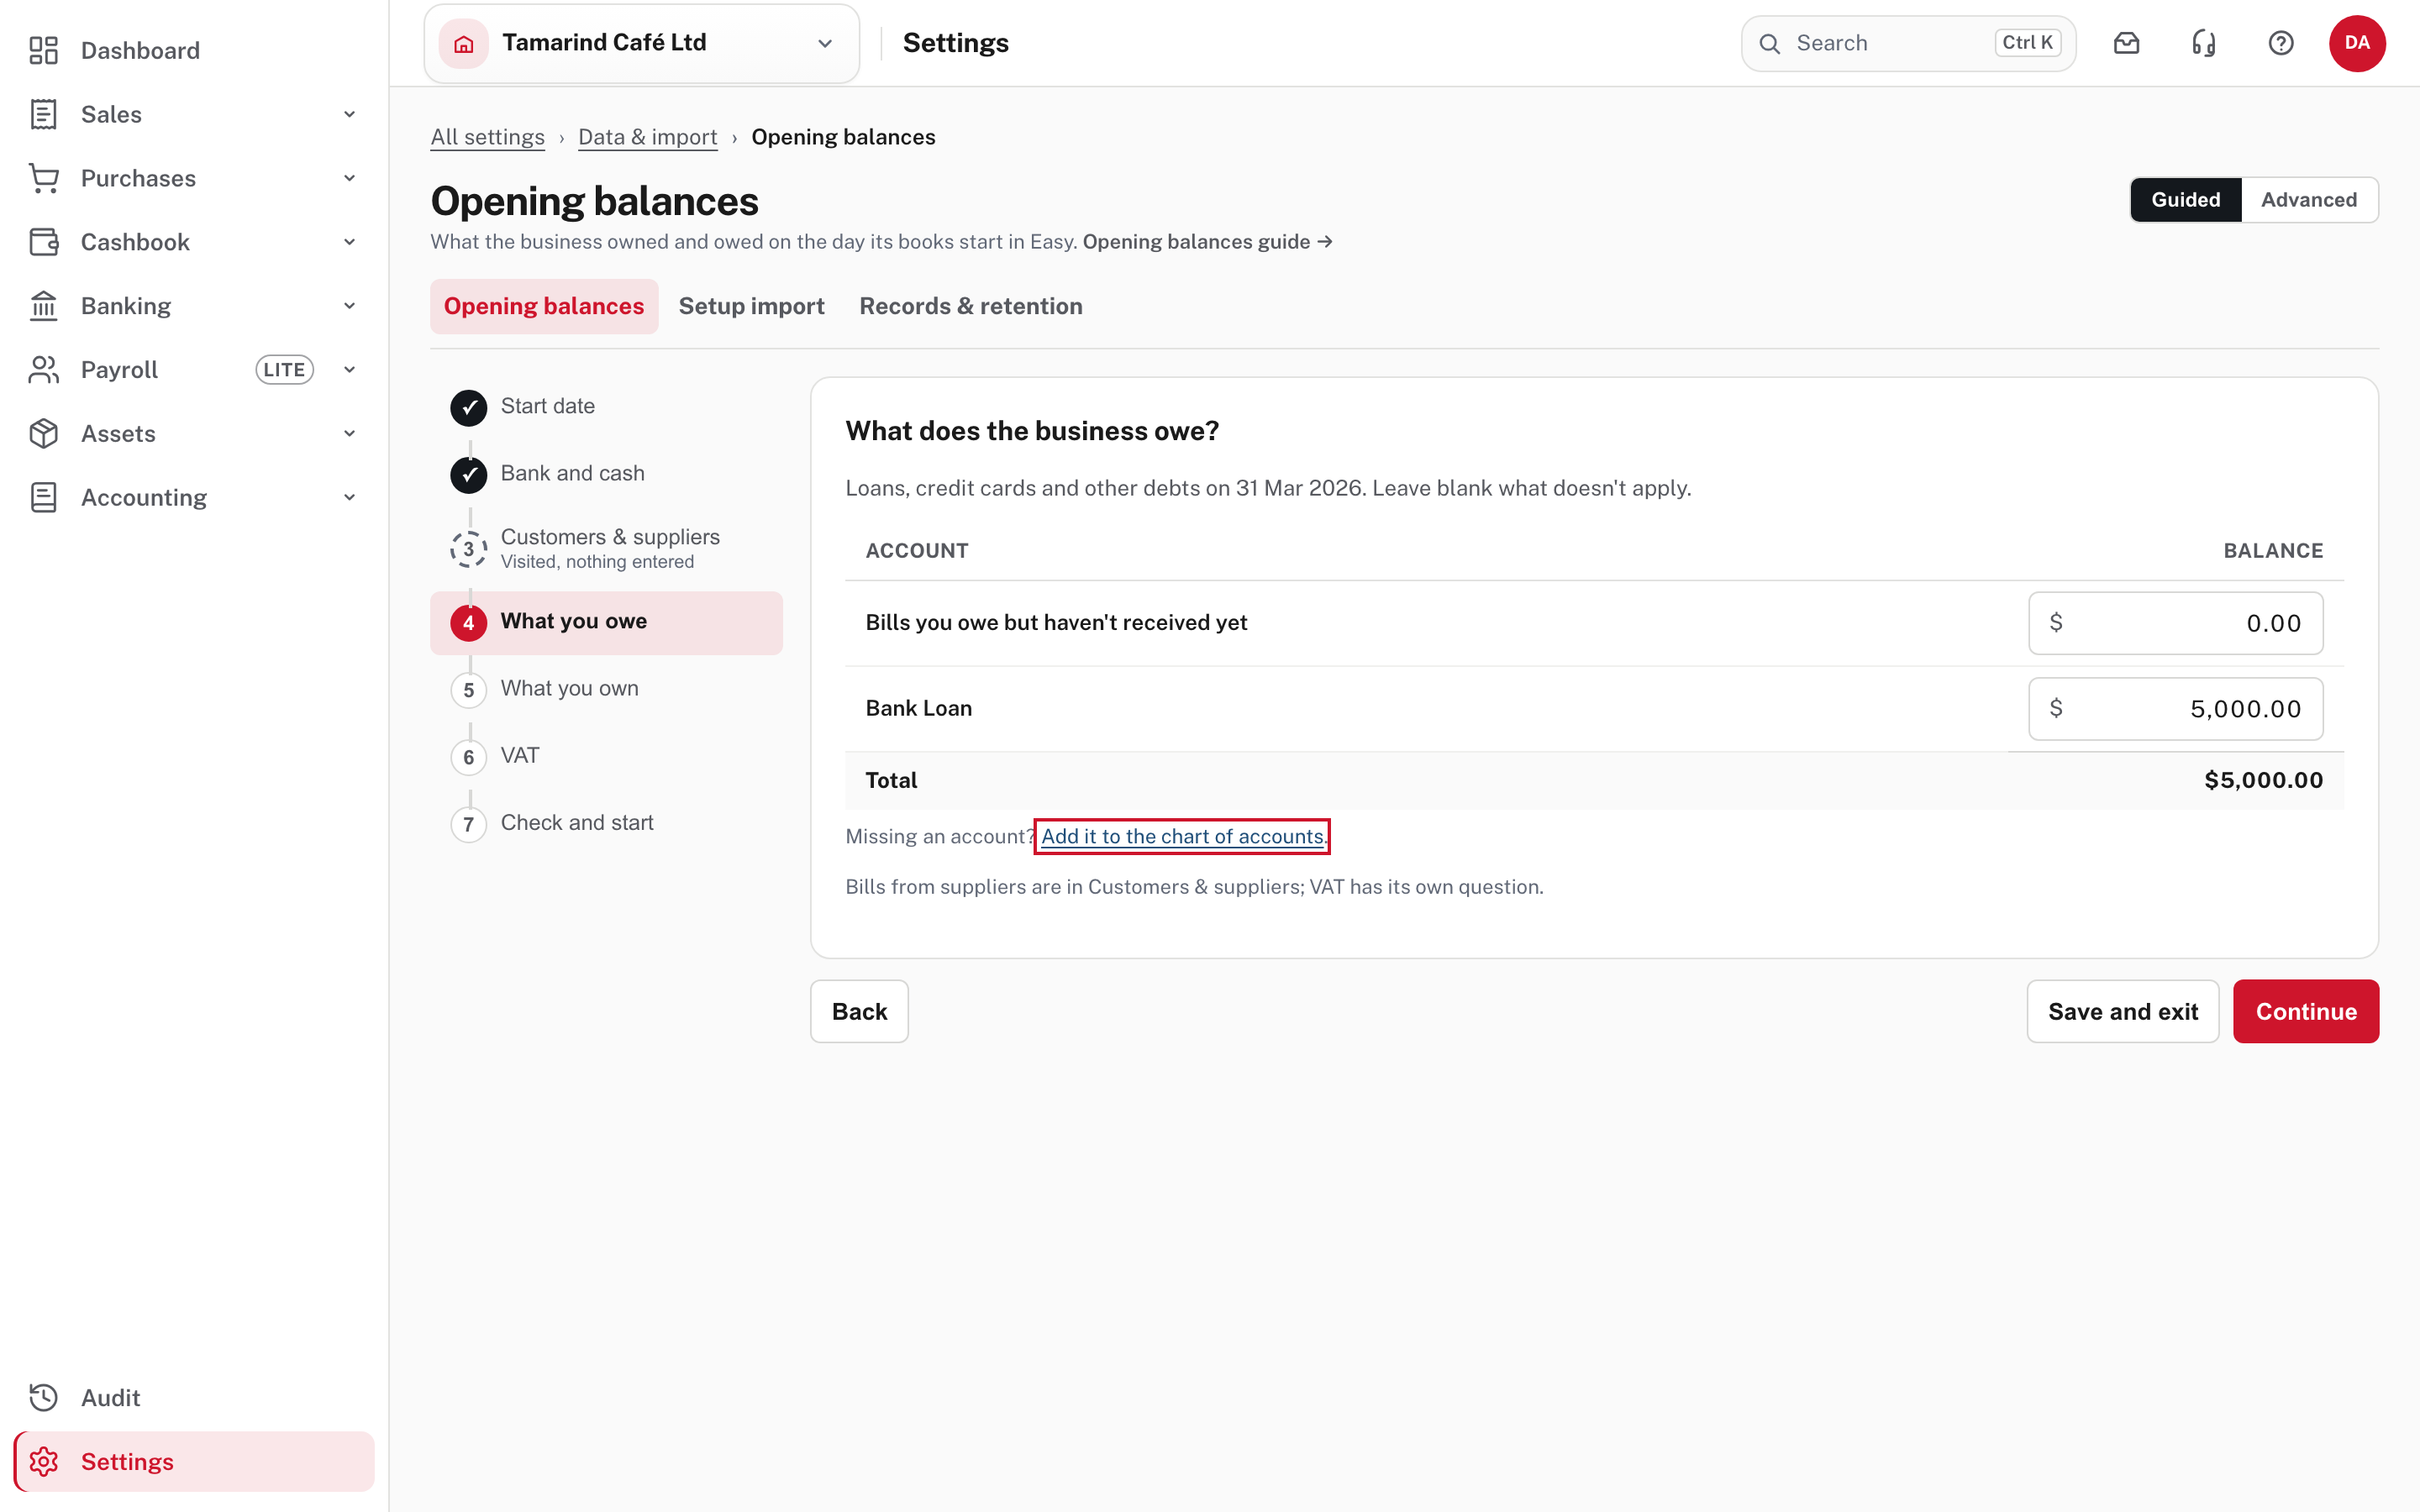The image size is (2420, 1512).
Task: Expand the Sales menu chevron
Action: click(349, 114)
